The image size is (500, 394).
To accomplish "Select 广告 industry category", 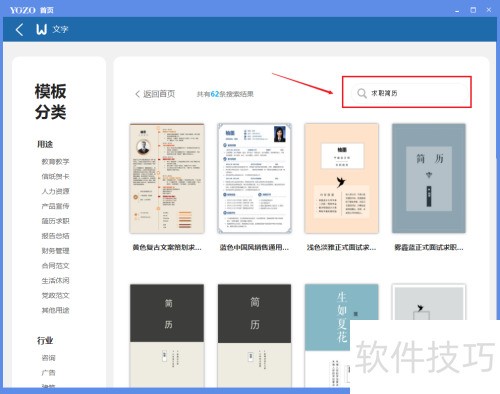I will pos(48,373).
